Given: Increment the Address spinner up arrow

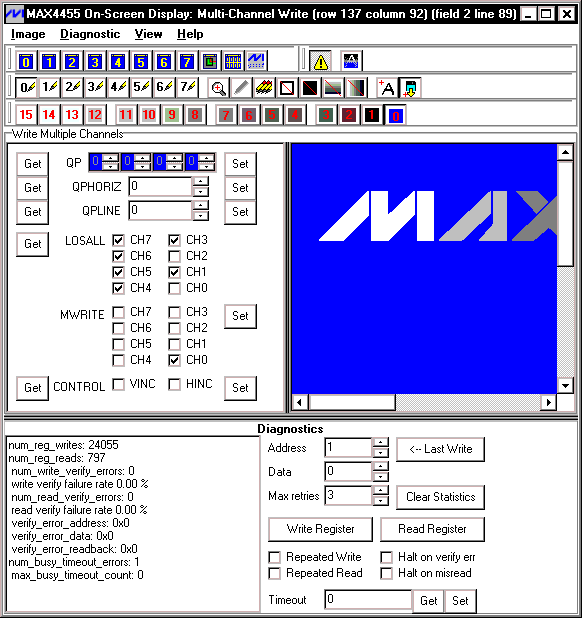Looking at the screenshot, I should click(380, 442).
